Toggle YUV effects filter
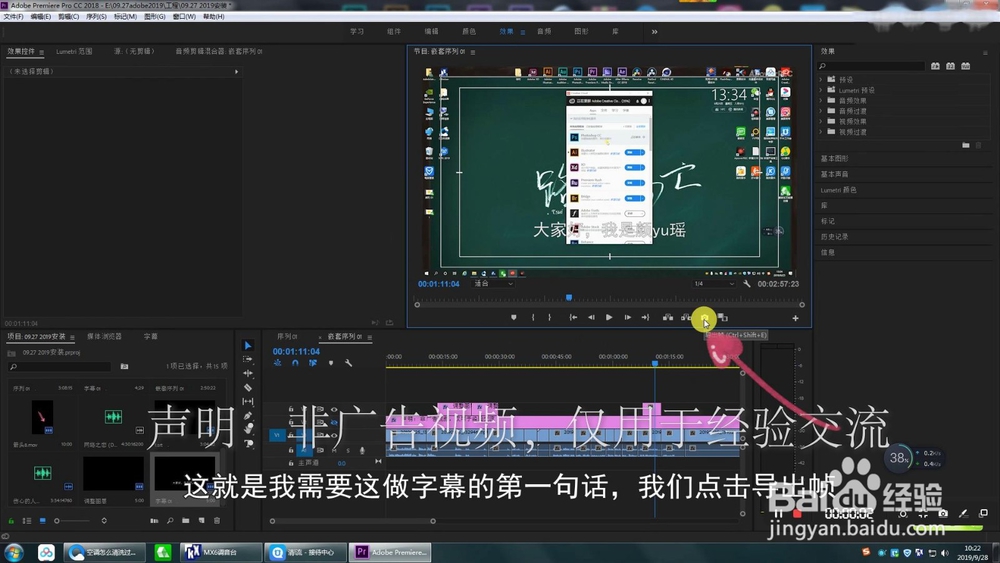The image size is (1000, 563). [x=966, y=66]
